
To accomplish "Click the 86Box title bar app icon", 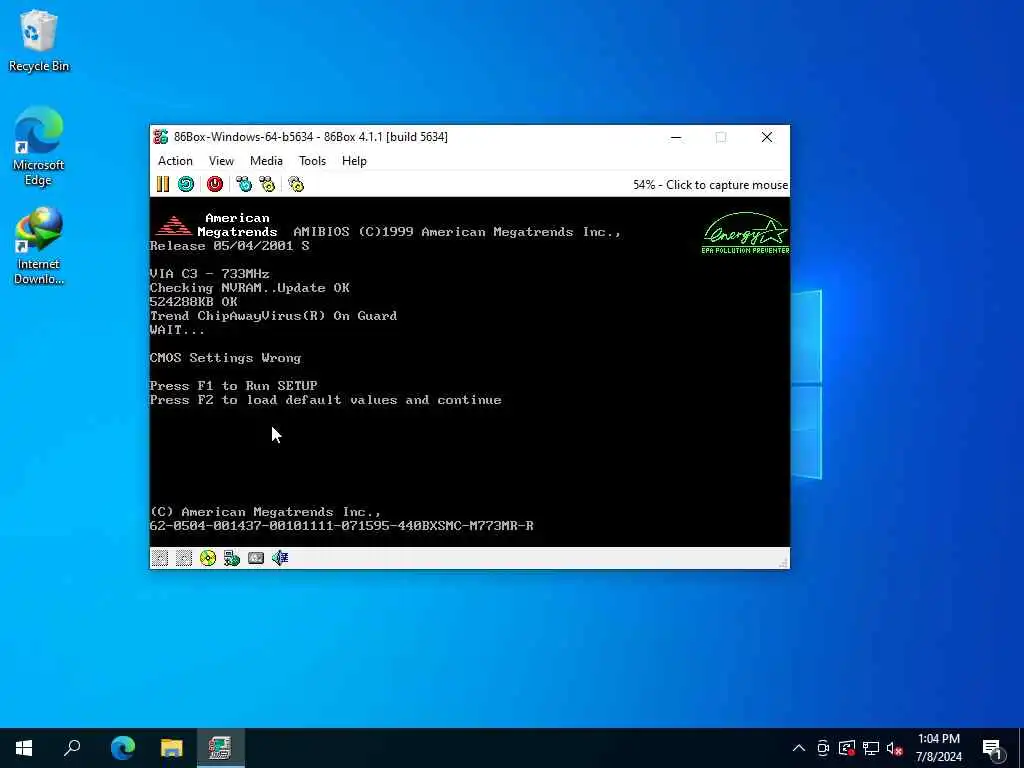I will (x=161, y=136).
